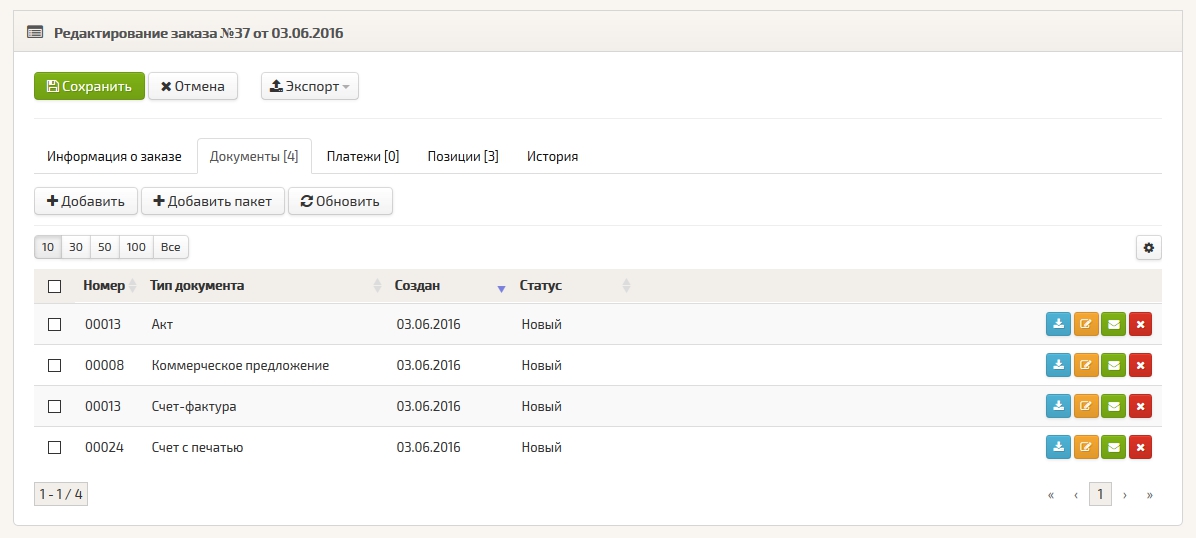Edit the Счет-фактура document
Image resolution: width=1196 pixels, height=538 pixels.
(x=1086, y=406)
